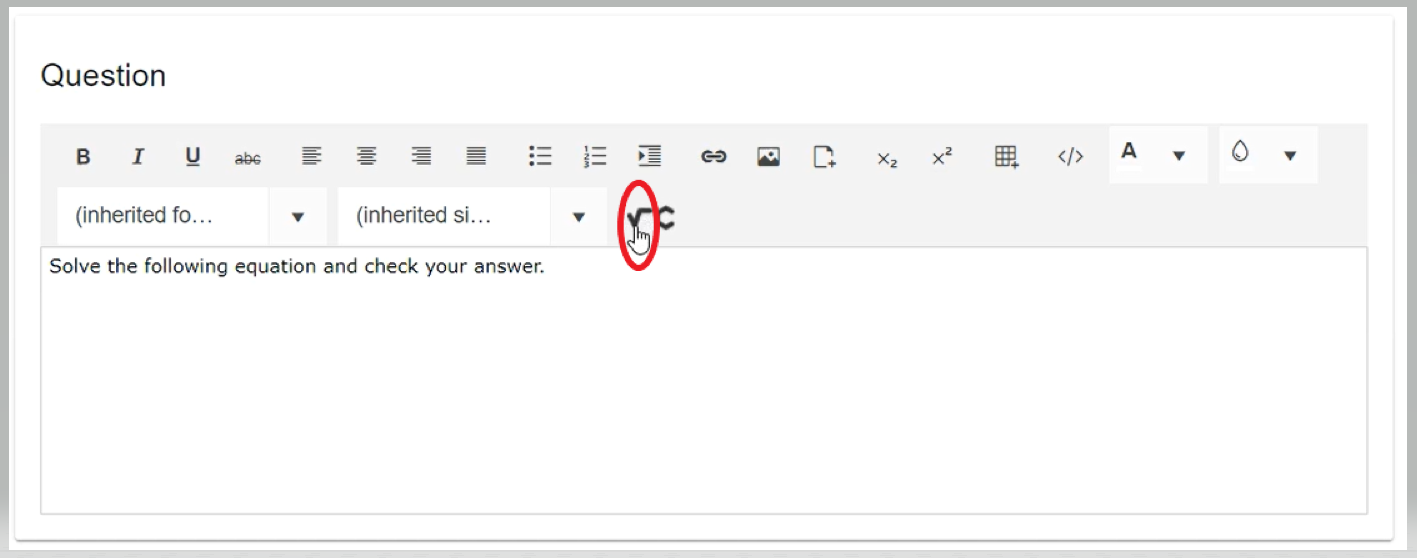Open the inherited font family dropdown

point(191,216)
